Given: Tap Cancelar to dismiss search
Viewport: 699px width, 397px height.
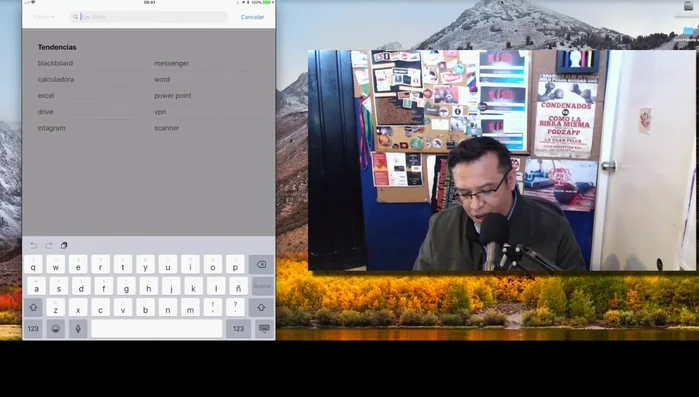Looking at the screenshot, I should [252, 17].
